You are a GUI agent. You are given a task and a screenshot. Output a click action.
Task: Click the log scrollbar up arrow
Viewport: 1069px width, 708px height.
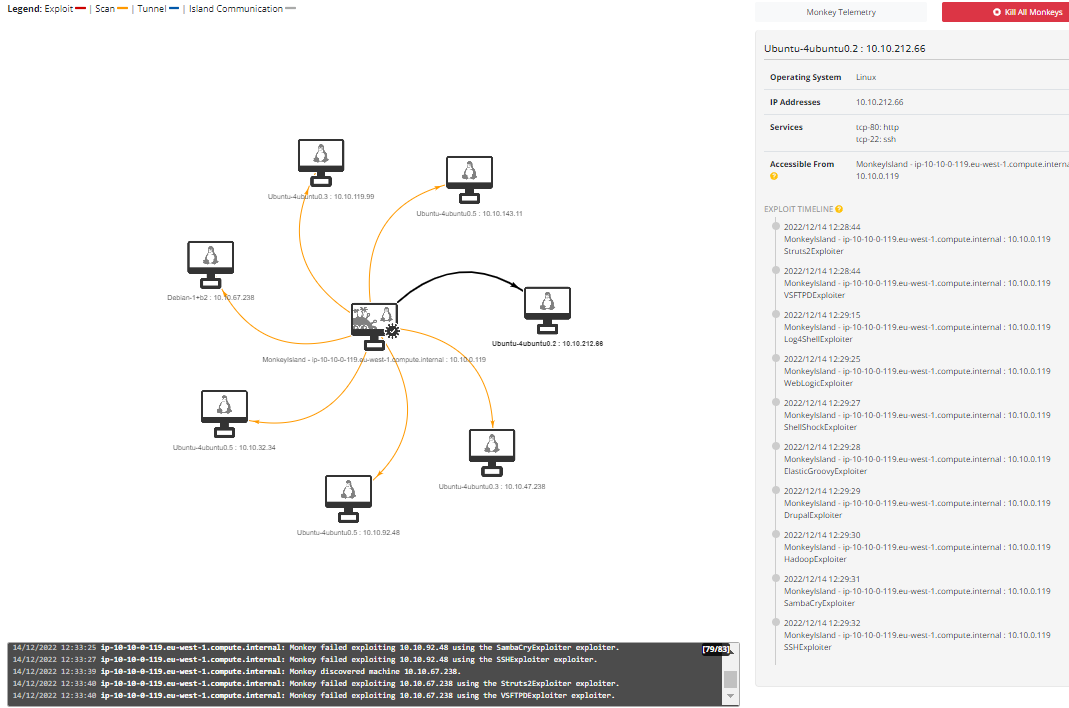click(730, 649)
